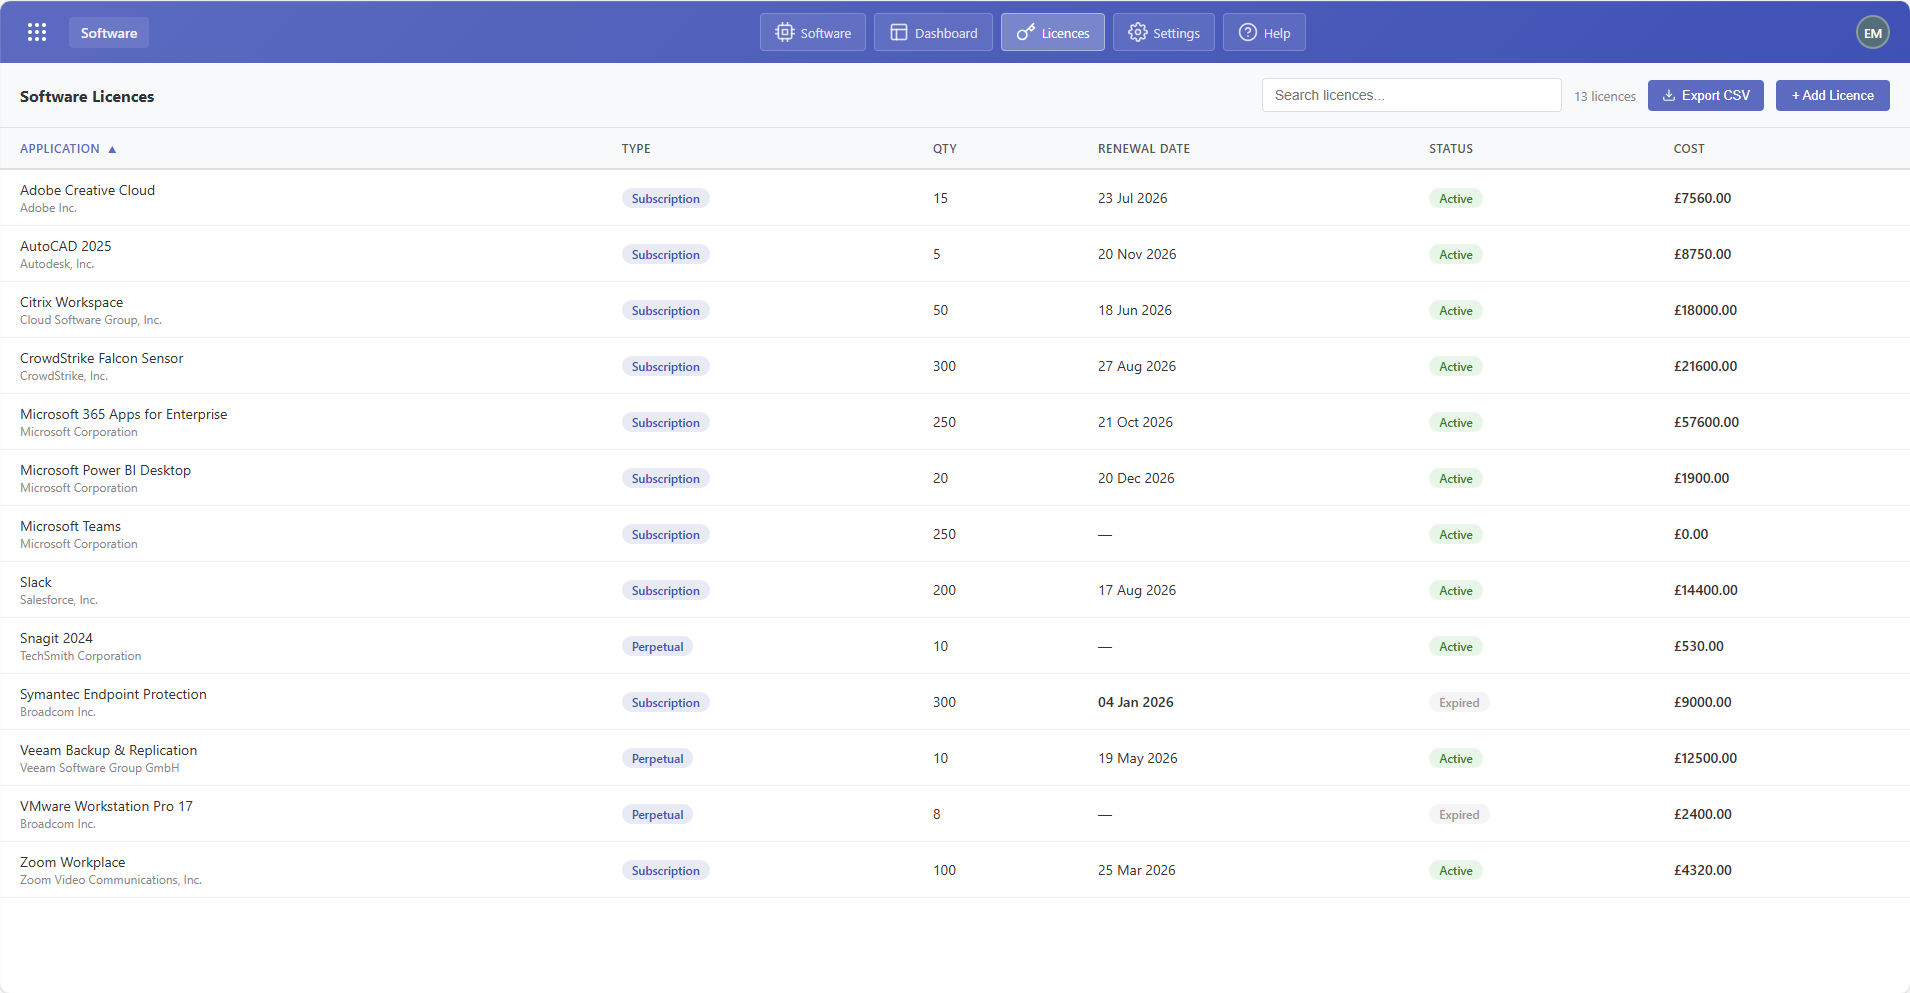The width and height of the screenshot is (1910, 993).
Task: Sort by the Type column header
Action: point(636,148)
